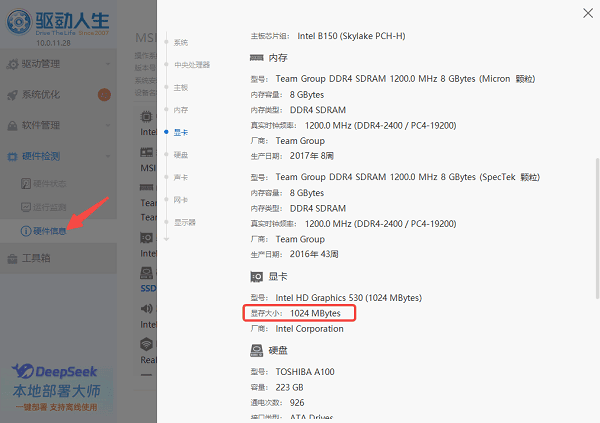Click the orange badge next to 系统优化
The image size is (600, 423).
104,95
